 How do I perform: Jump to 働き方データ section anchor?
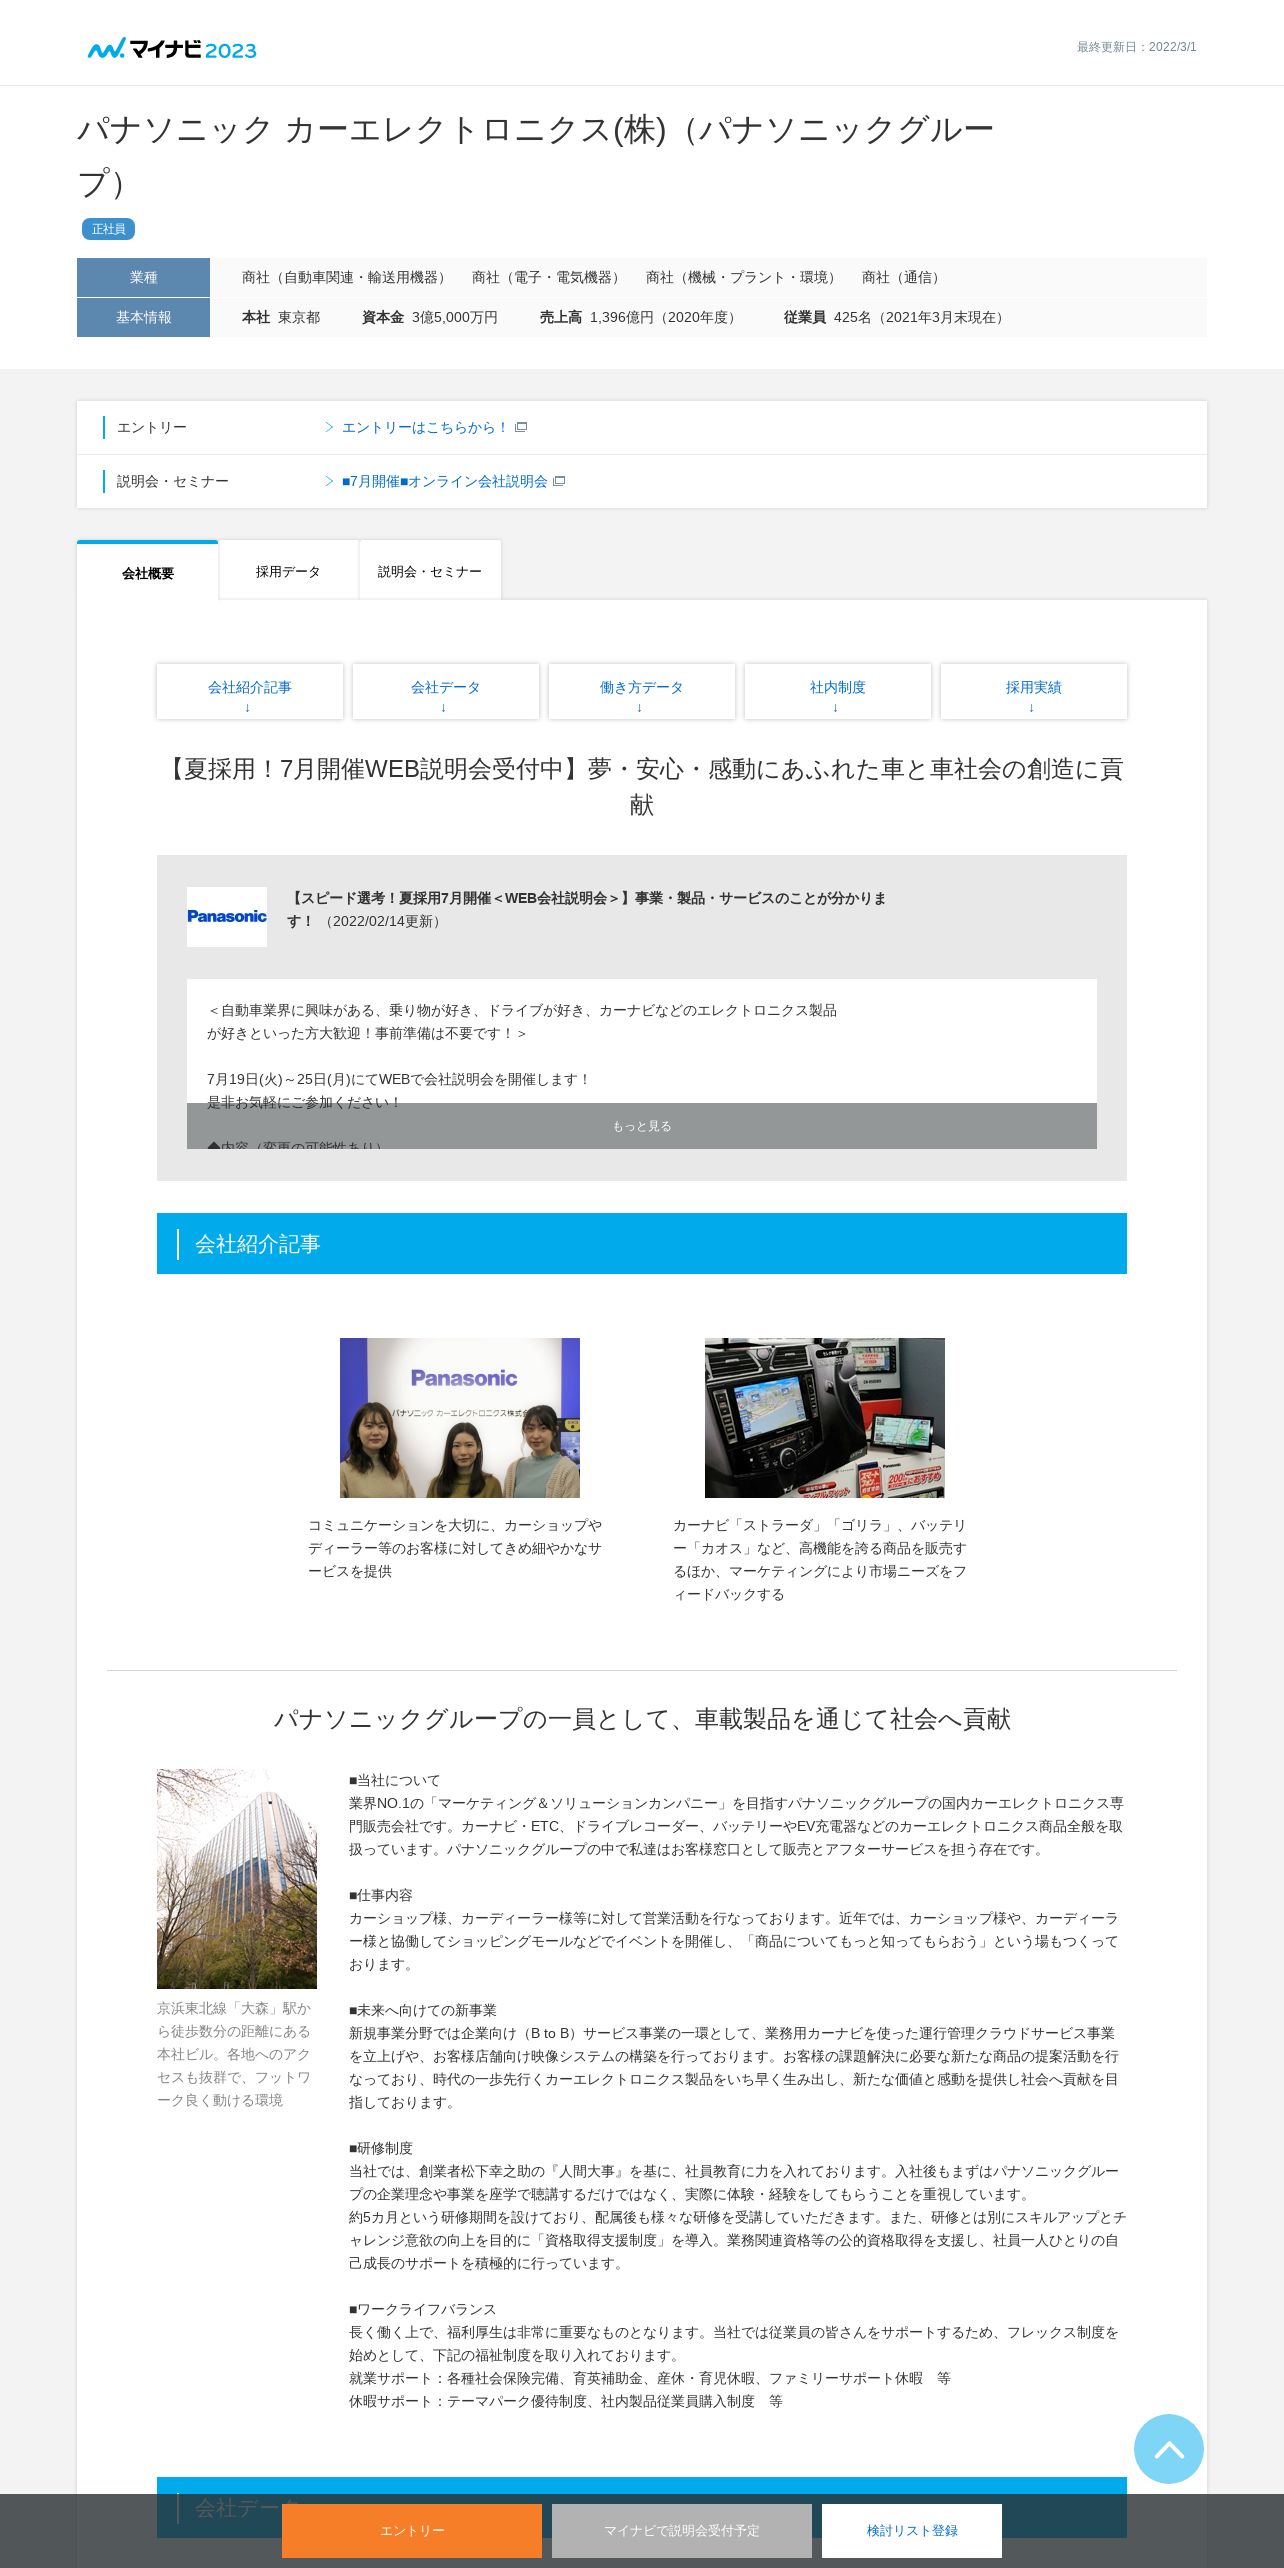(x=642, y=691)
